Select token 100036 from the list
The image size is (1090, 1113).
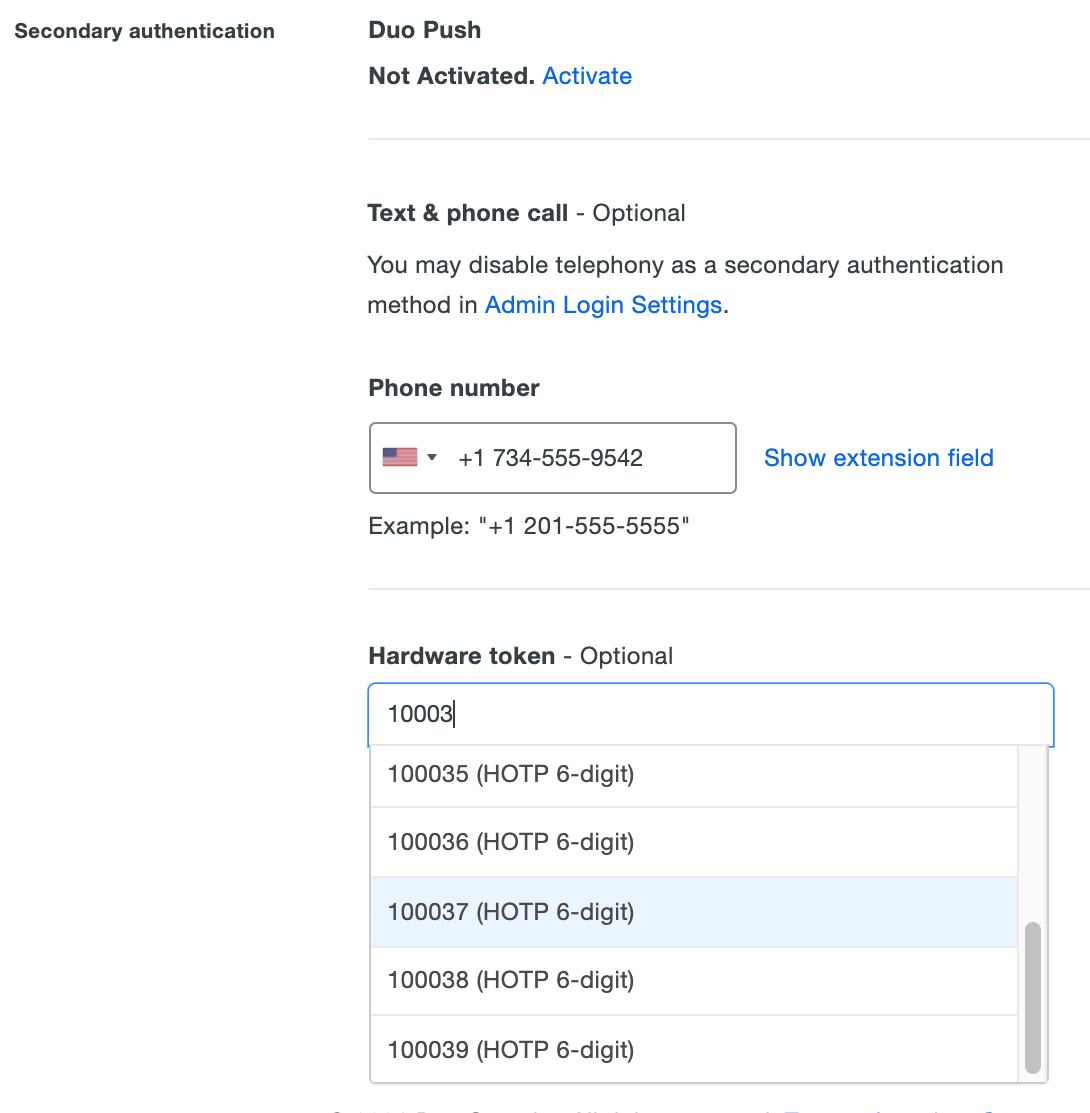[512, 842]
